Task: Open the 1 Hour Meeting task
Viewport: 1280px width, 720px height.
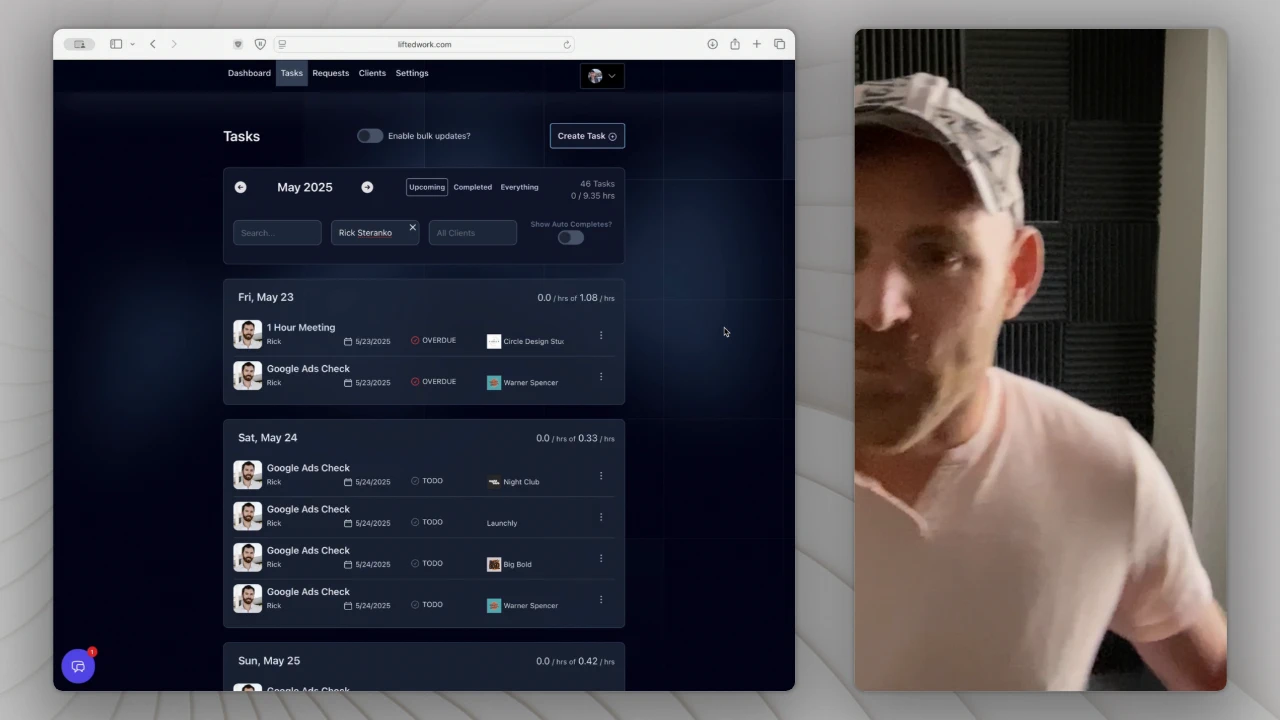Action: 301,327
